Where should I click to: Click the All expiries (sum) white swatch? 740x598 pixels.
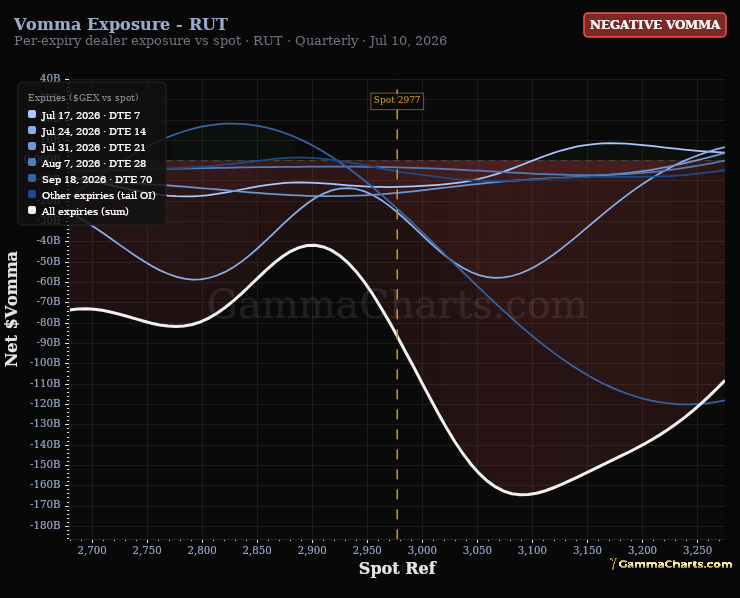32,211
